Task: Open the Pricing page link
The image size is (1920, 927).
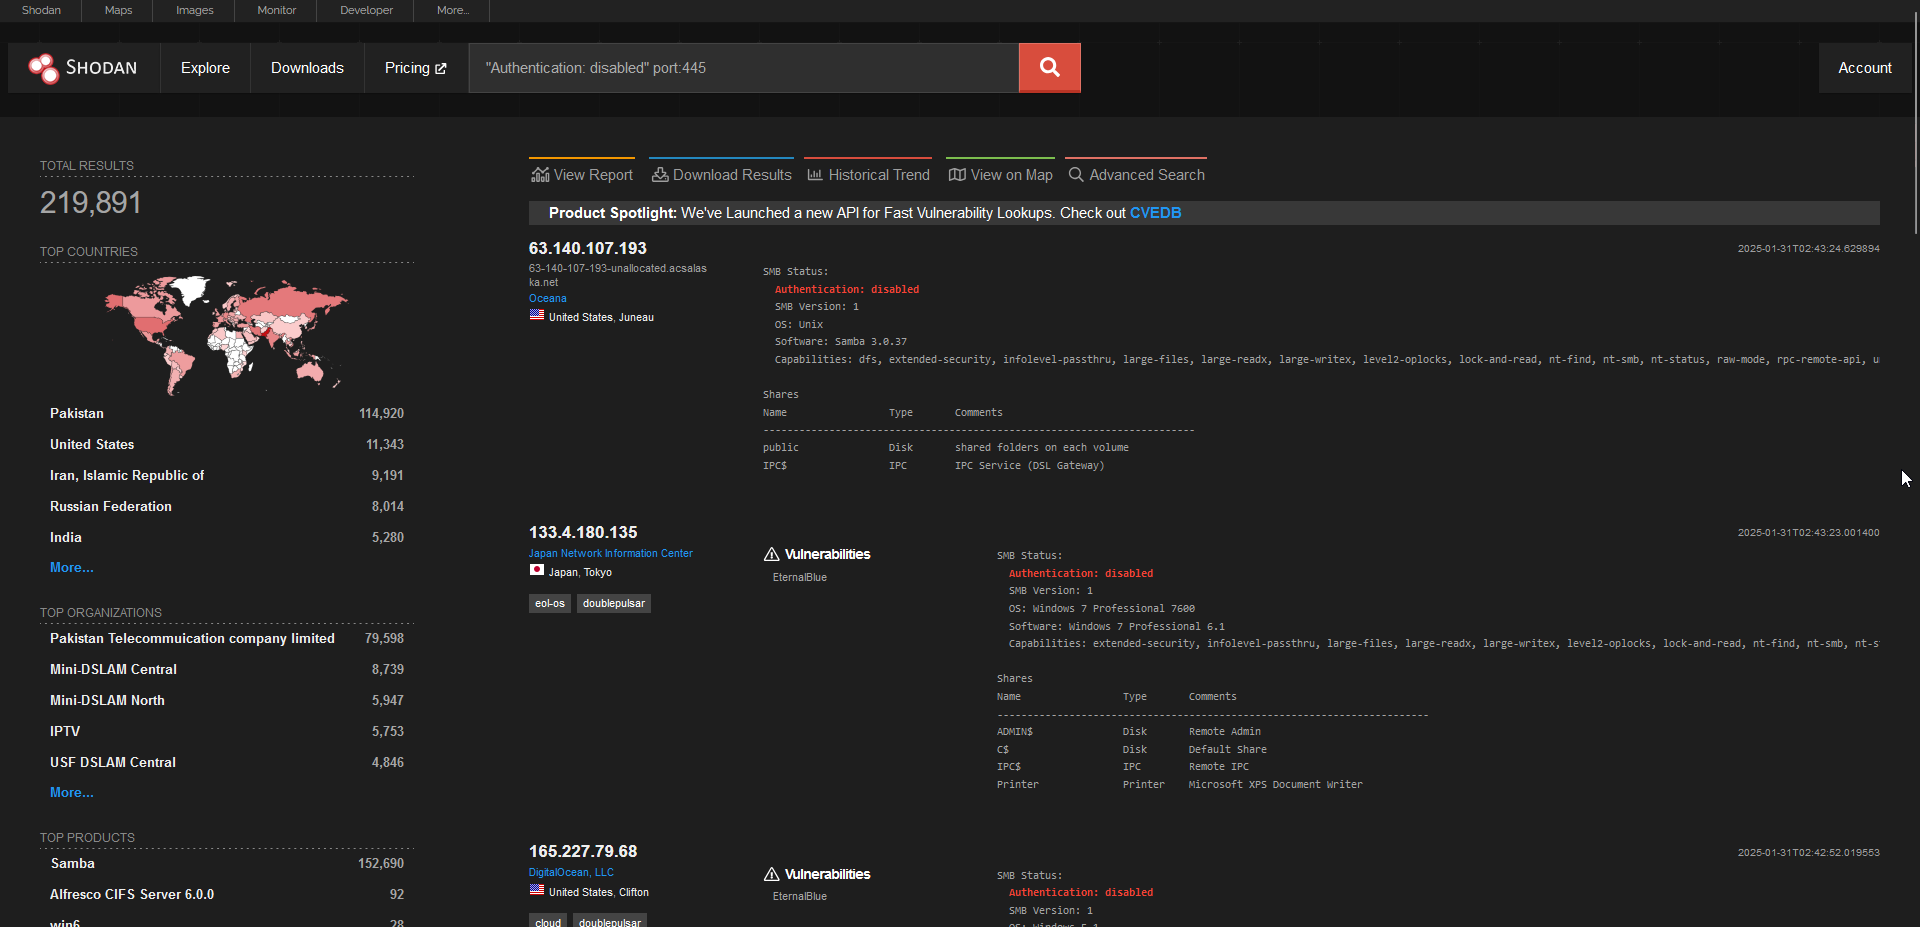Action: (415, 68)
